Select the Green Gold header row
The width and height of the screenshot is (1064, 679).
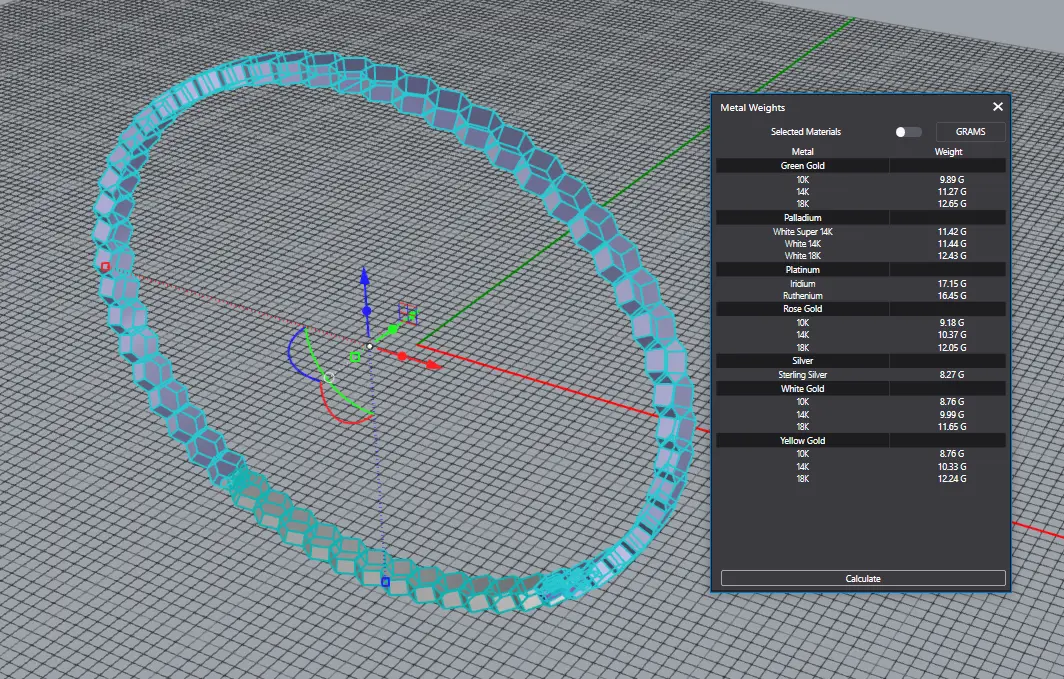point(860,166)
